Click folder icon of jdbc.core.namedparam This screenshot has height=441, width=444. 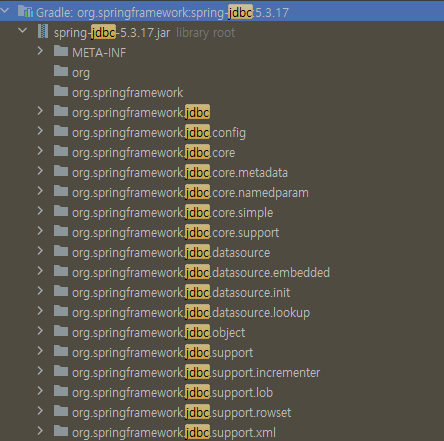pyautogui.click(x=61, y=191)
